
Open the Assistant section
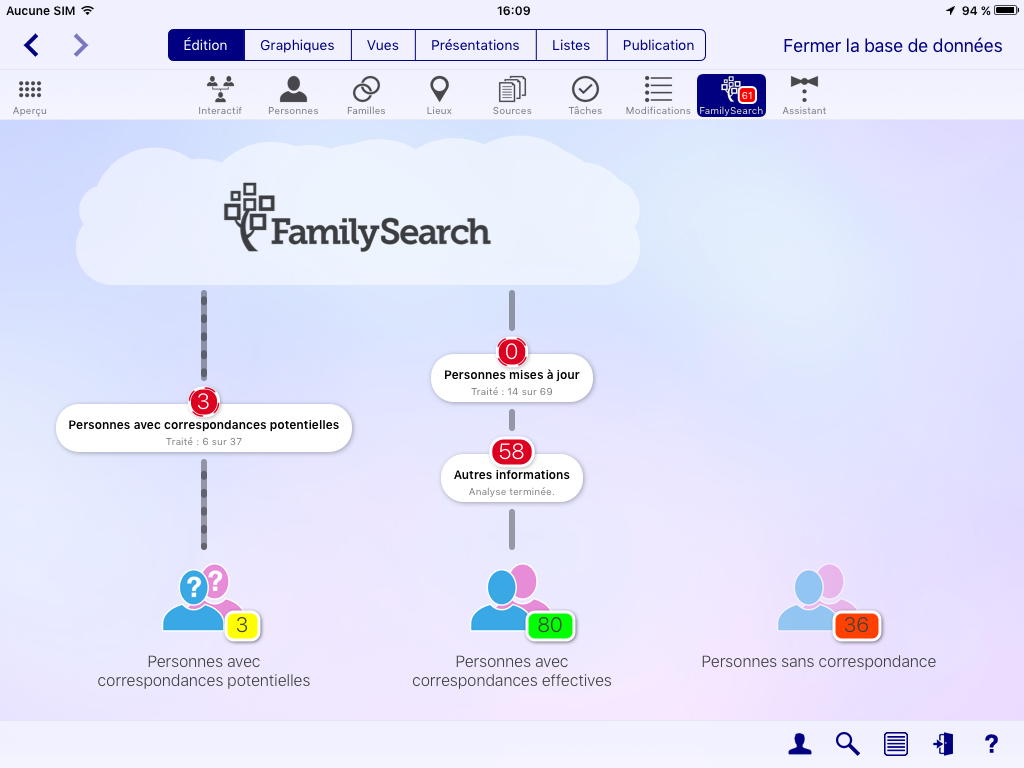[804, 95]
